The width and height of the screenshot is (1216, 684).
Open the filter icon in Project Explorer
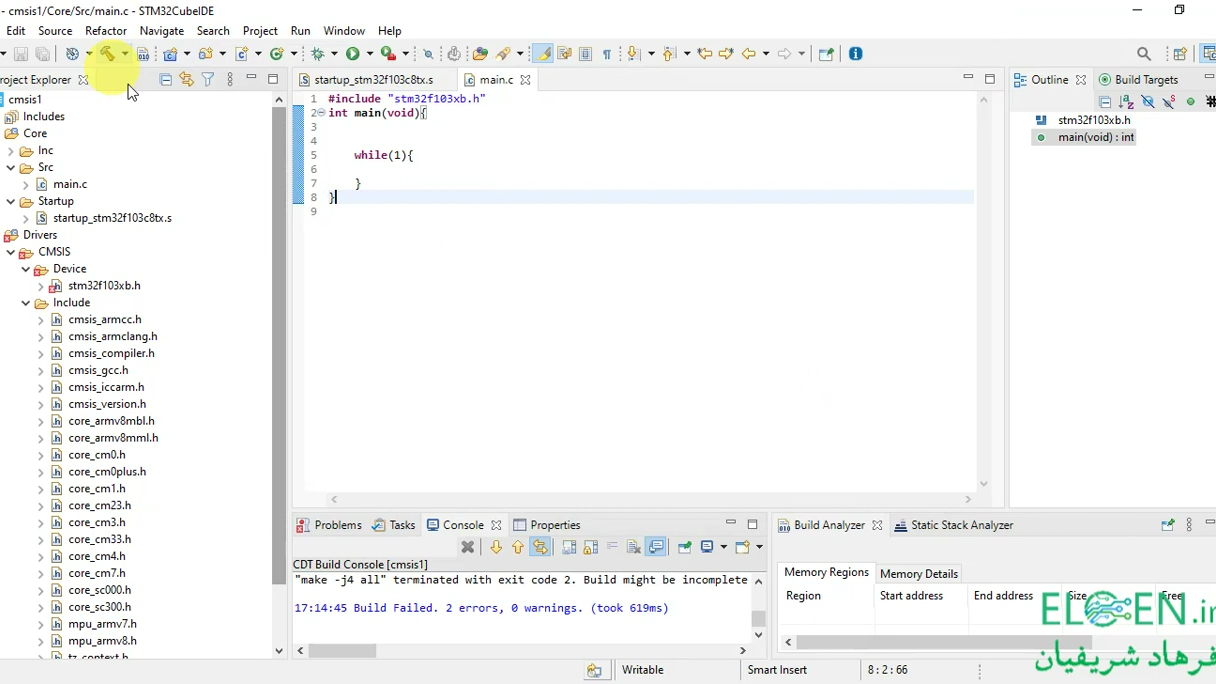[x=208, y=79]
